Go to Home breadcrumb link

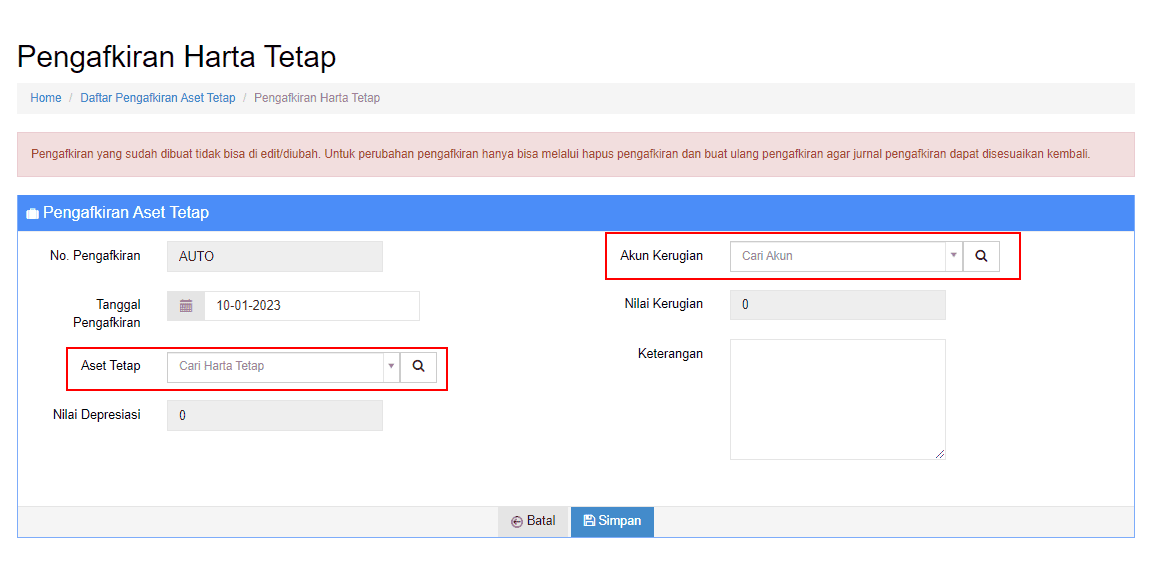tap(46, 98)
